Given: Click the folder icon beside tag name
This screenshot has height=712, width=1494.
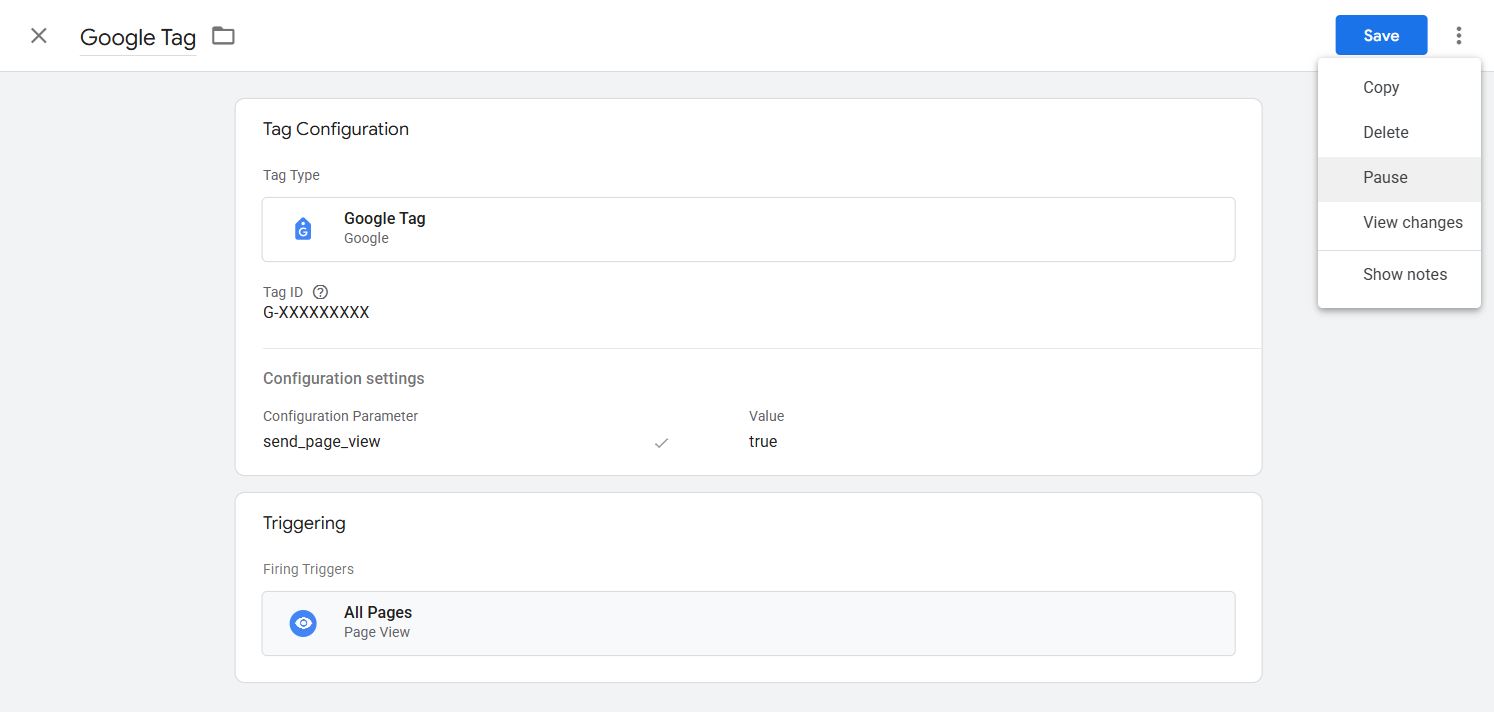Looking at the screenshot, I should point(223,36).
